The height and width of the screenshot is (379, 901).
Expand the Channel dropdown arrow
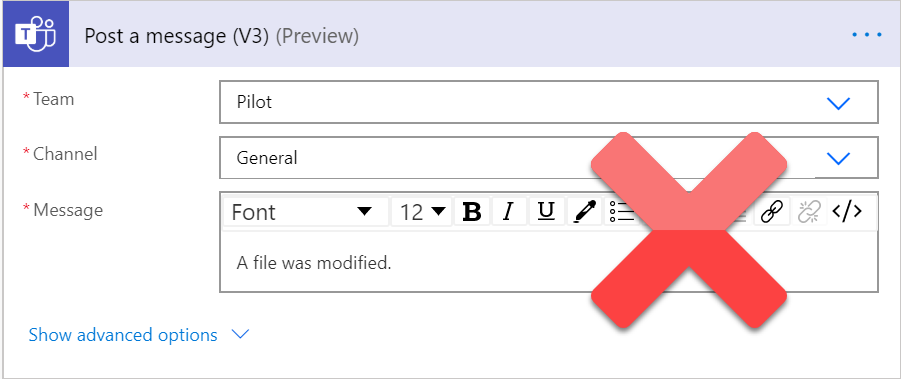click(838, 158)
